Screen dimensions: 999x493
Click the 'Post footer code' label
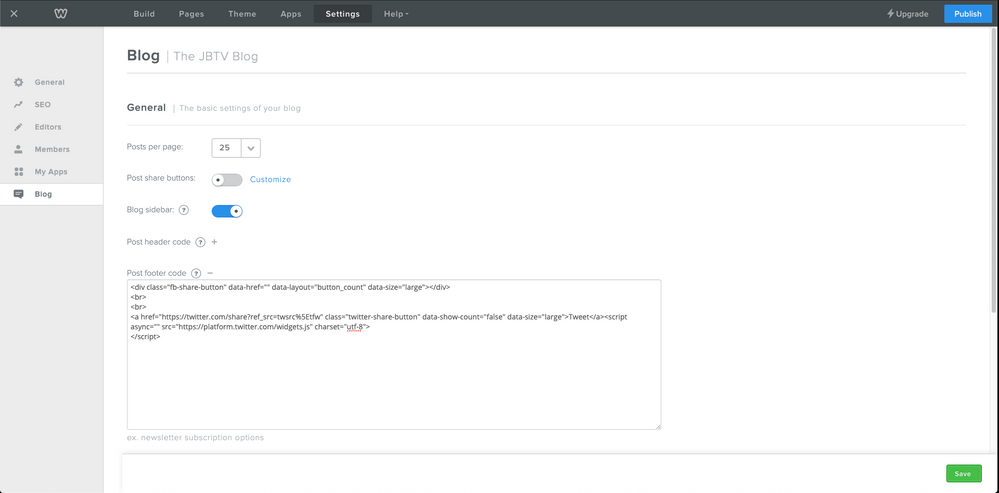click(157, 273)
